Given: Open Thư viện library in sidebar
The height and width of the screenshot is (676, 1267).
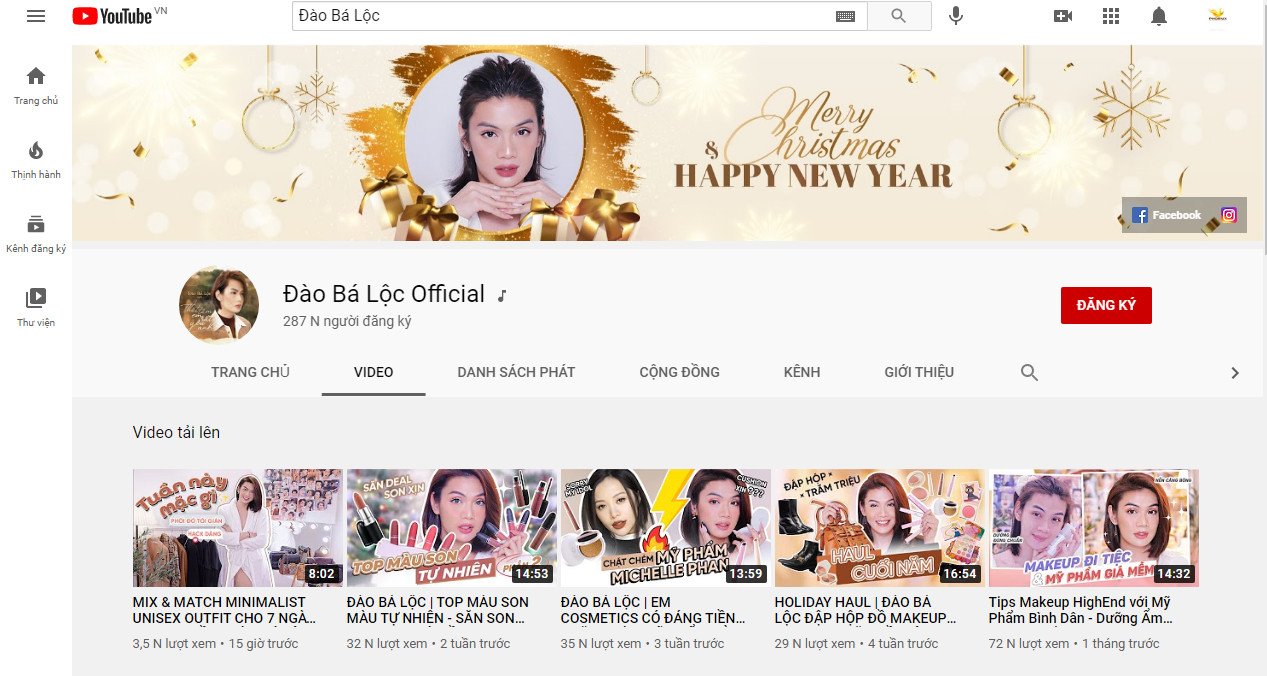Looking at the screenshot, I should coord(36,308).
